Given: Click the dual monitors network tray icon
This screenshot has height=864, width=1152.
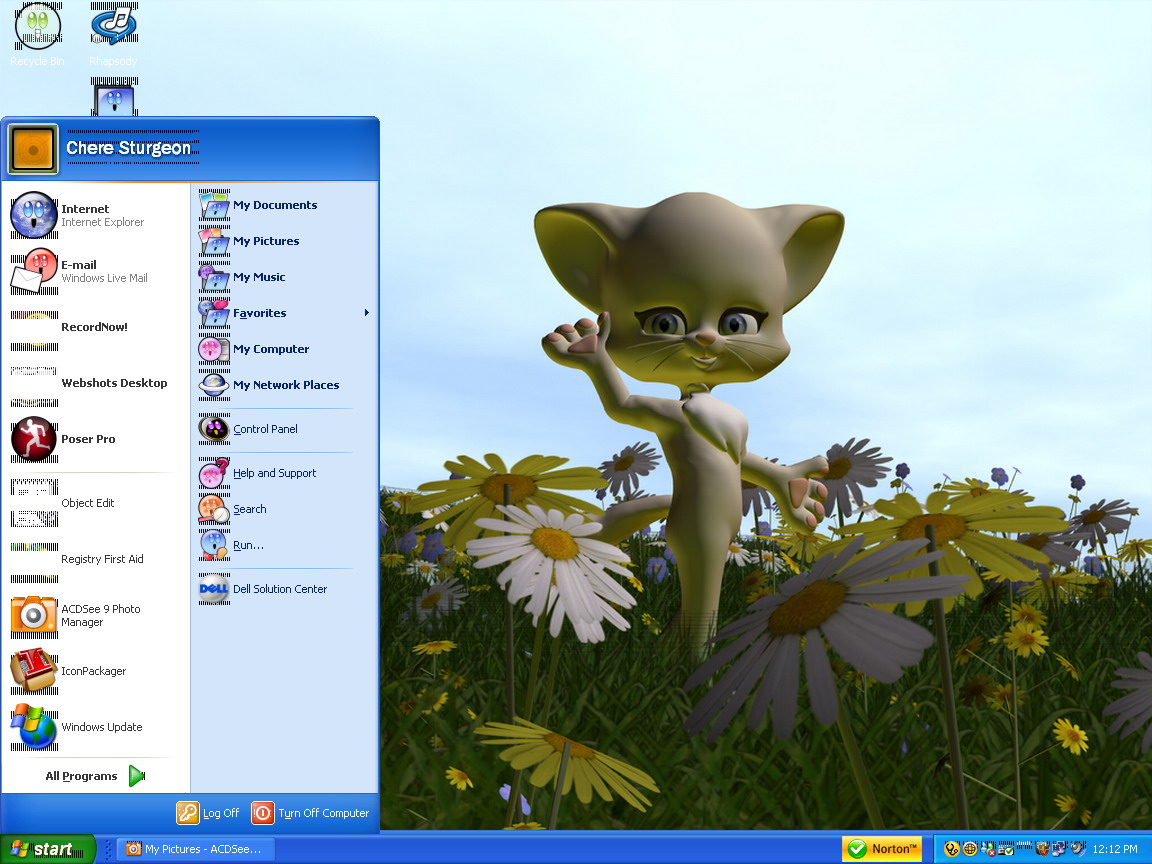Looking at the screenshot, I should click(x=1060, y=849).
